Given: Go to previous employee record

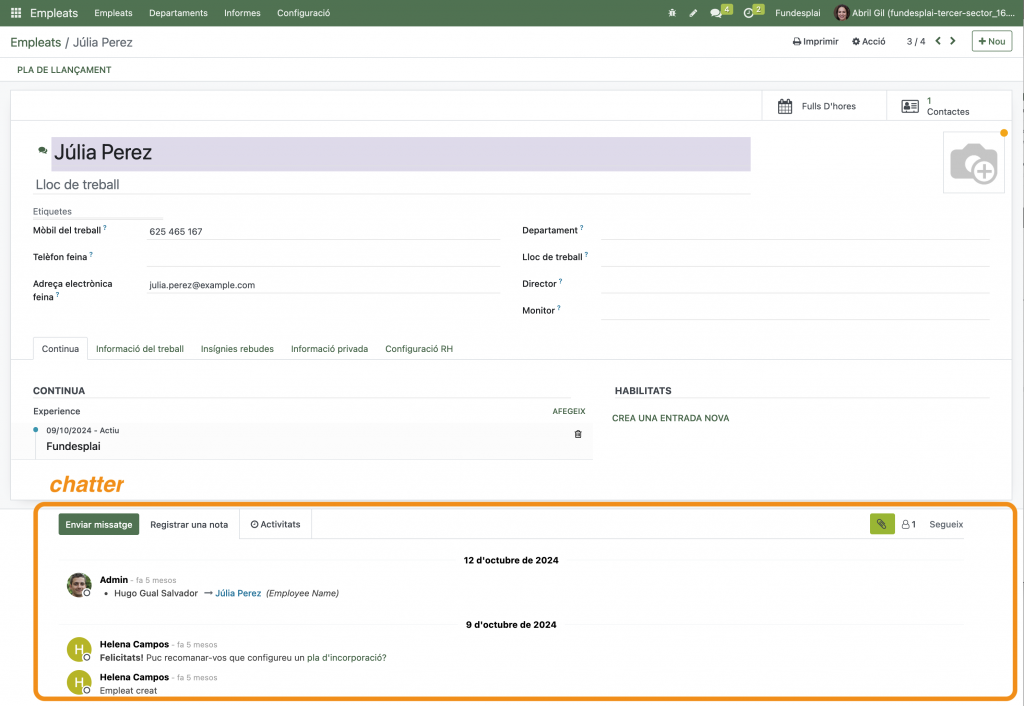Looking at the screenshot, I should coord(937,41).
